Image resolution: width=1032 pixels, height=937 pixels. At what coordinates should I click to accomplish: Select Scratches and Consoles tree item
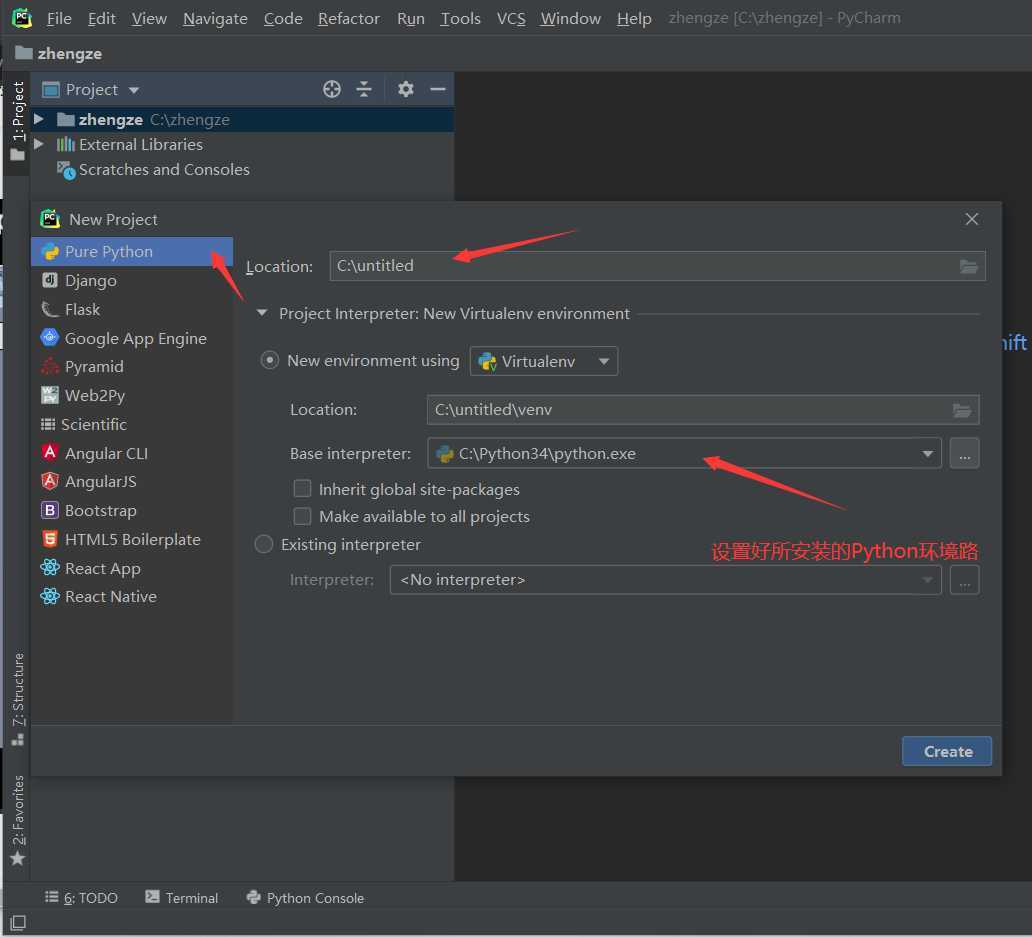153,170
